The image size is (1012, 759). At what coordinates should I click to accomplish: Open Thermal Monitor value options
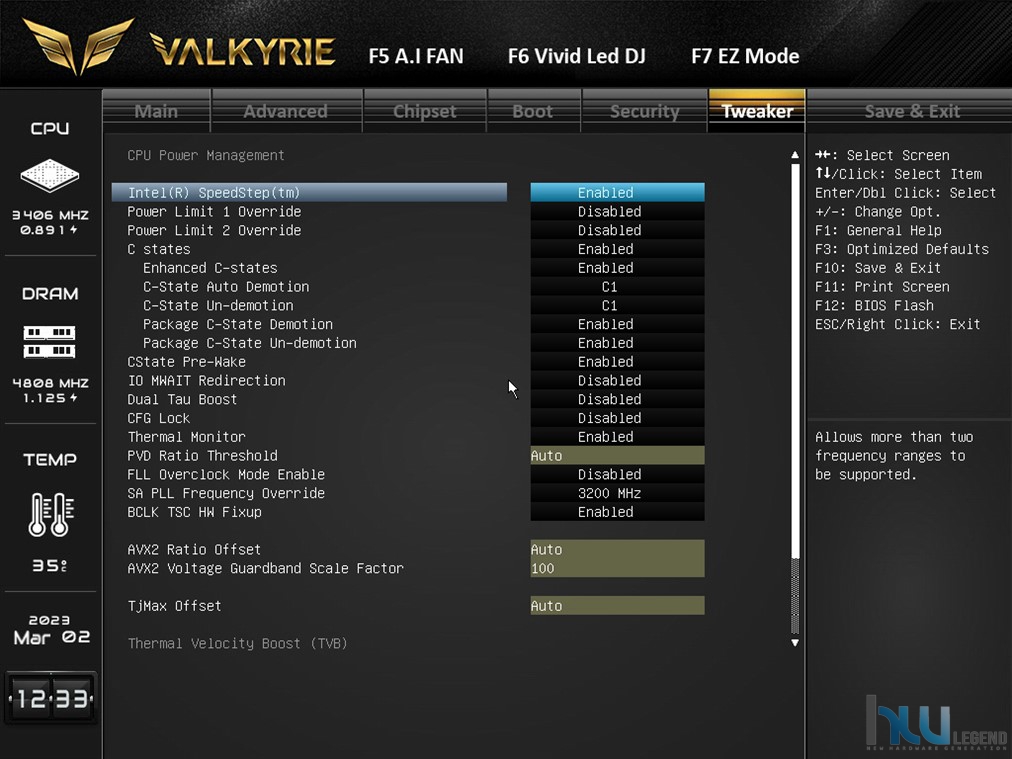(x=618, y=436)
